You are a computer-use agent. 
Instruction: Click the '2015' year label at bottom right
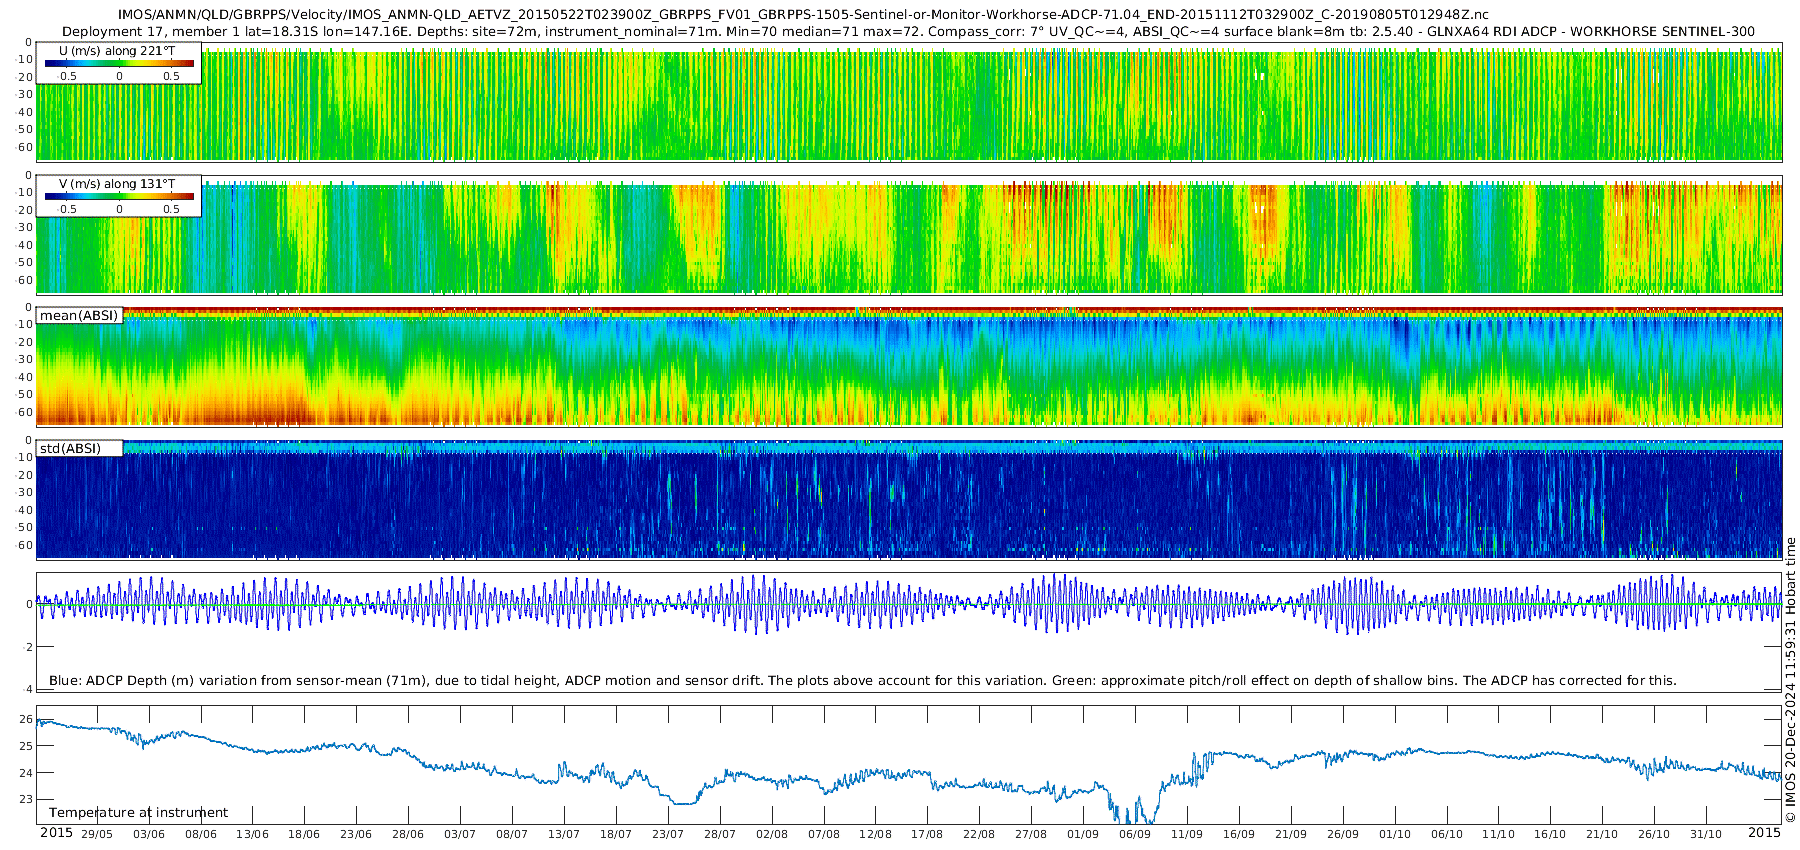(x=1764, y=833)
